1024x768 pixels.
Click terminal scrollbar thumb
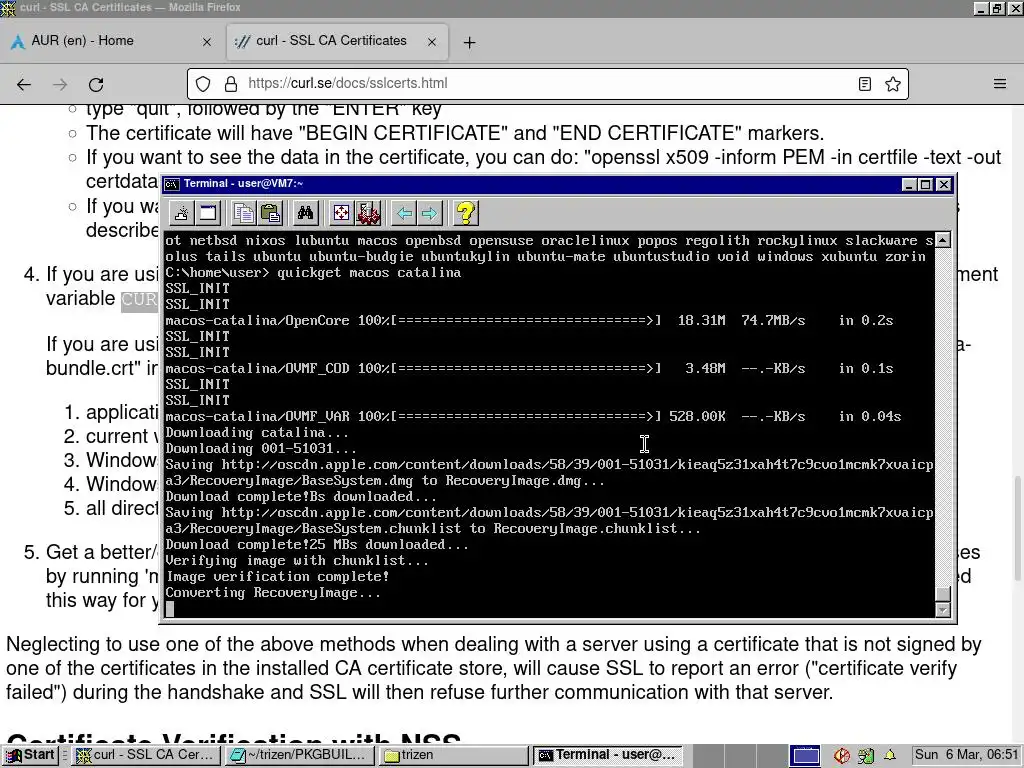[942, 594]
